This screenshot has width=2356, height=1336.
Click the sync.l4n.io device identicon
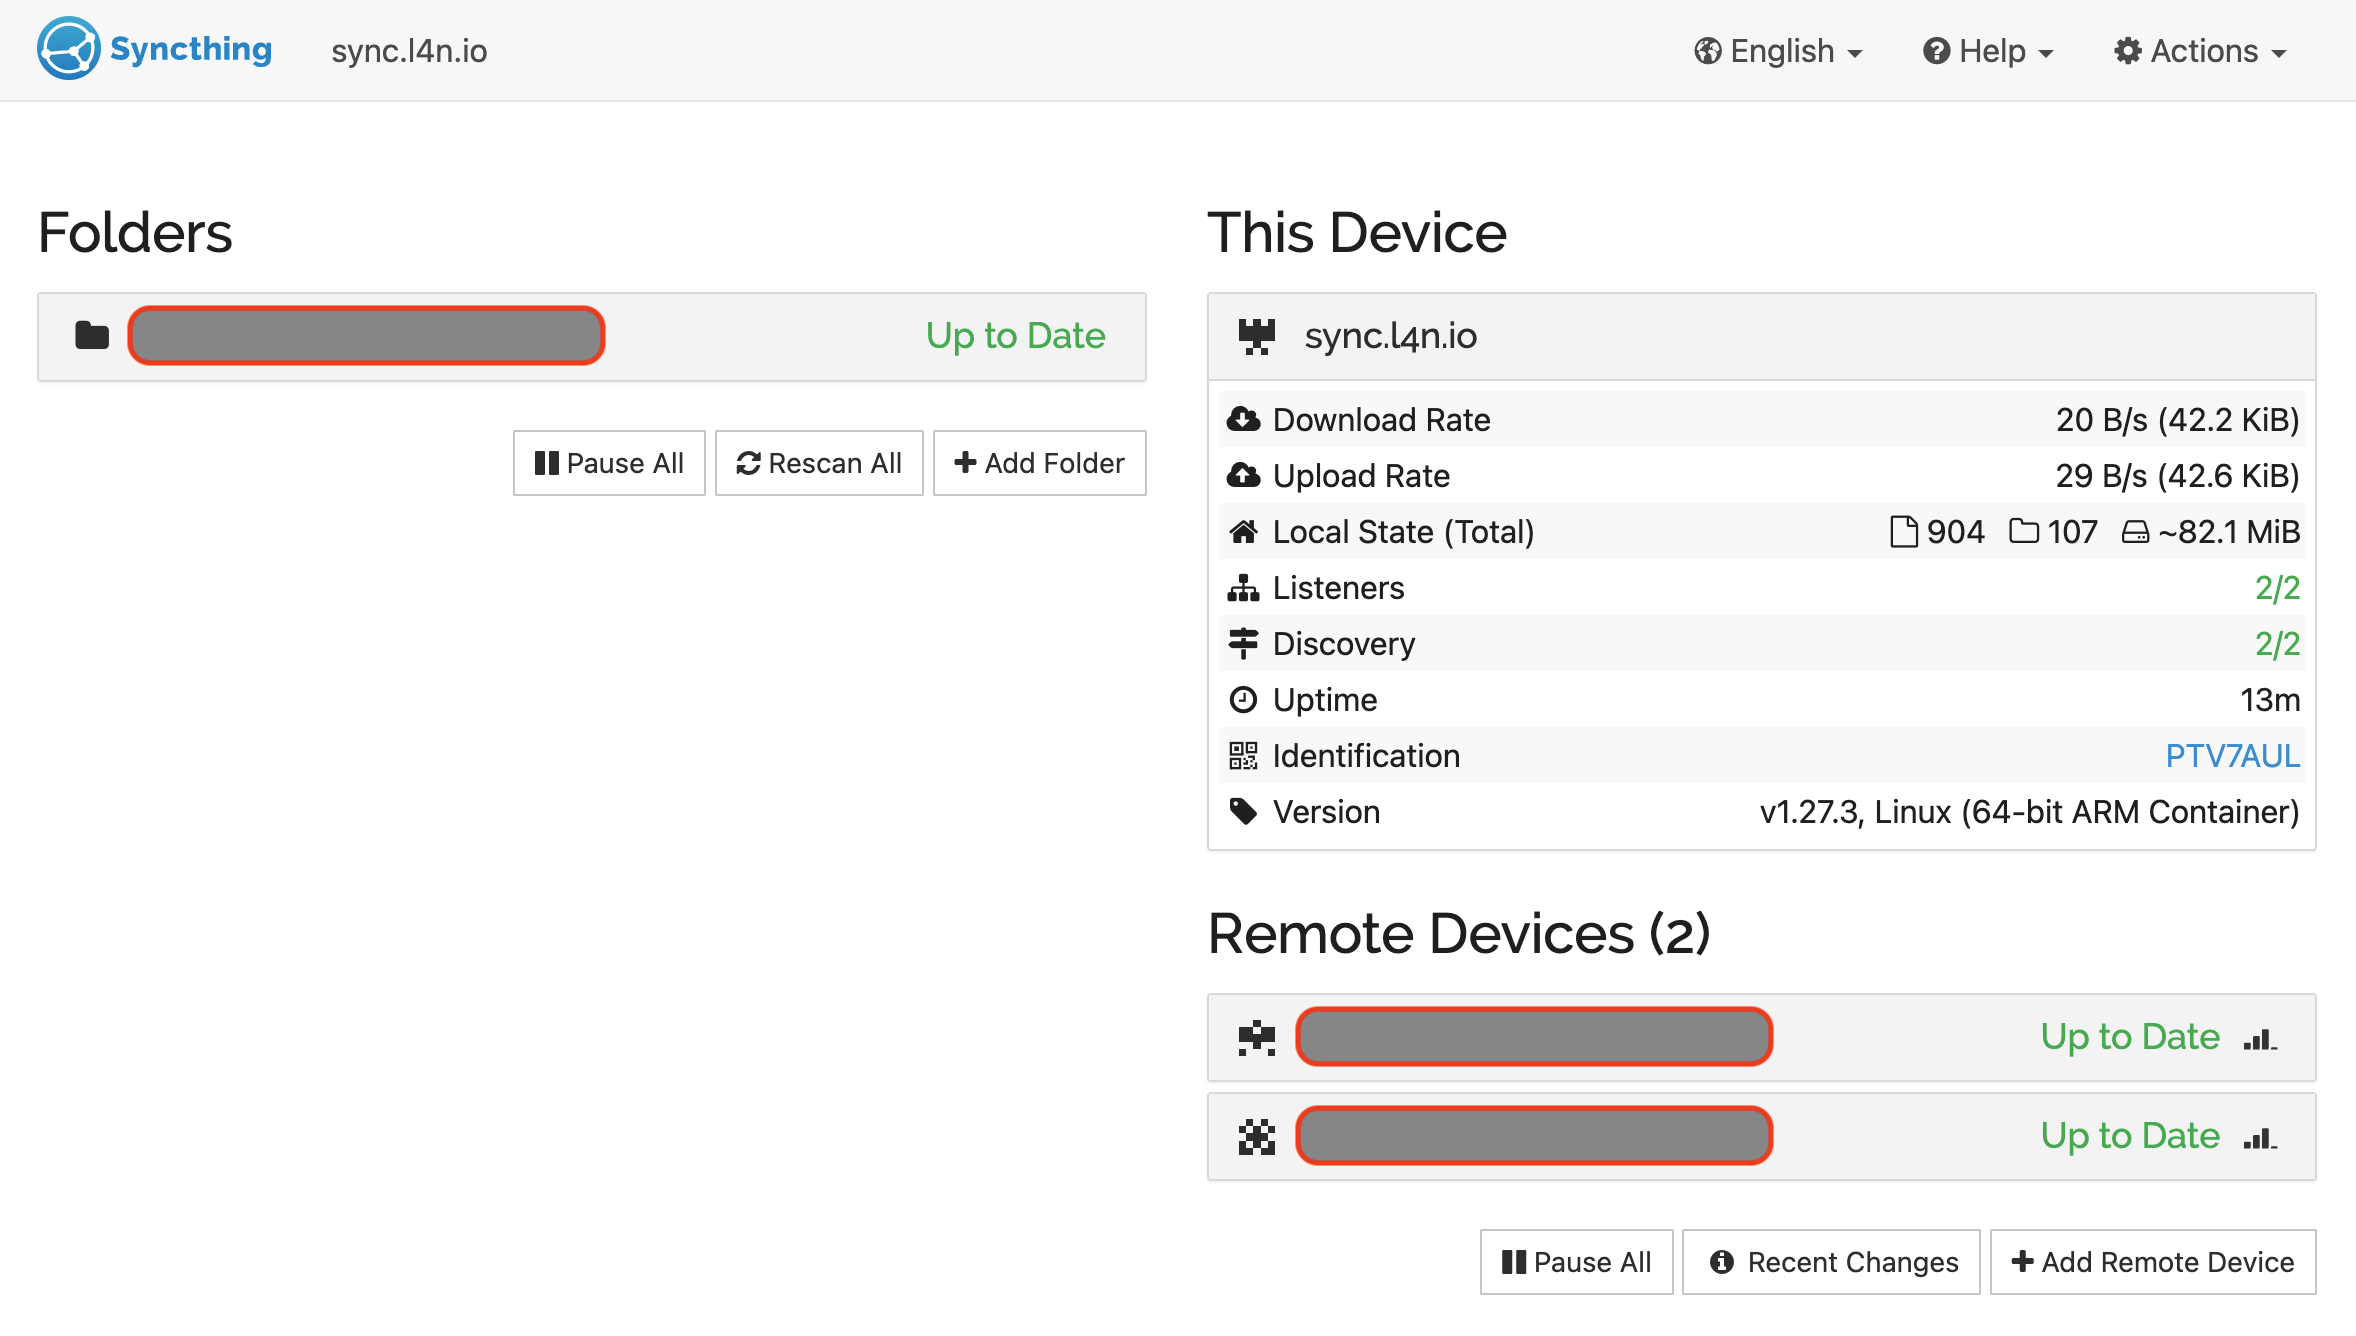coord(1256,336)
